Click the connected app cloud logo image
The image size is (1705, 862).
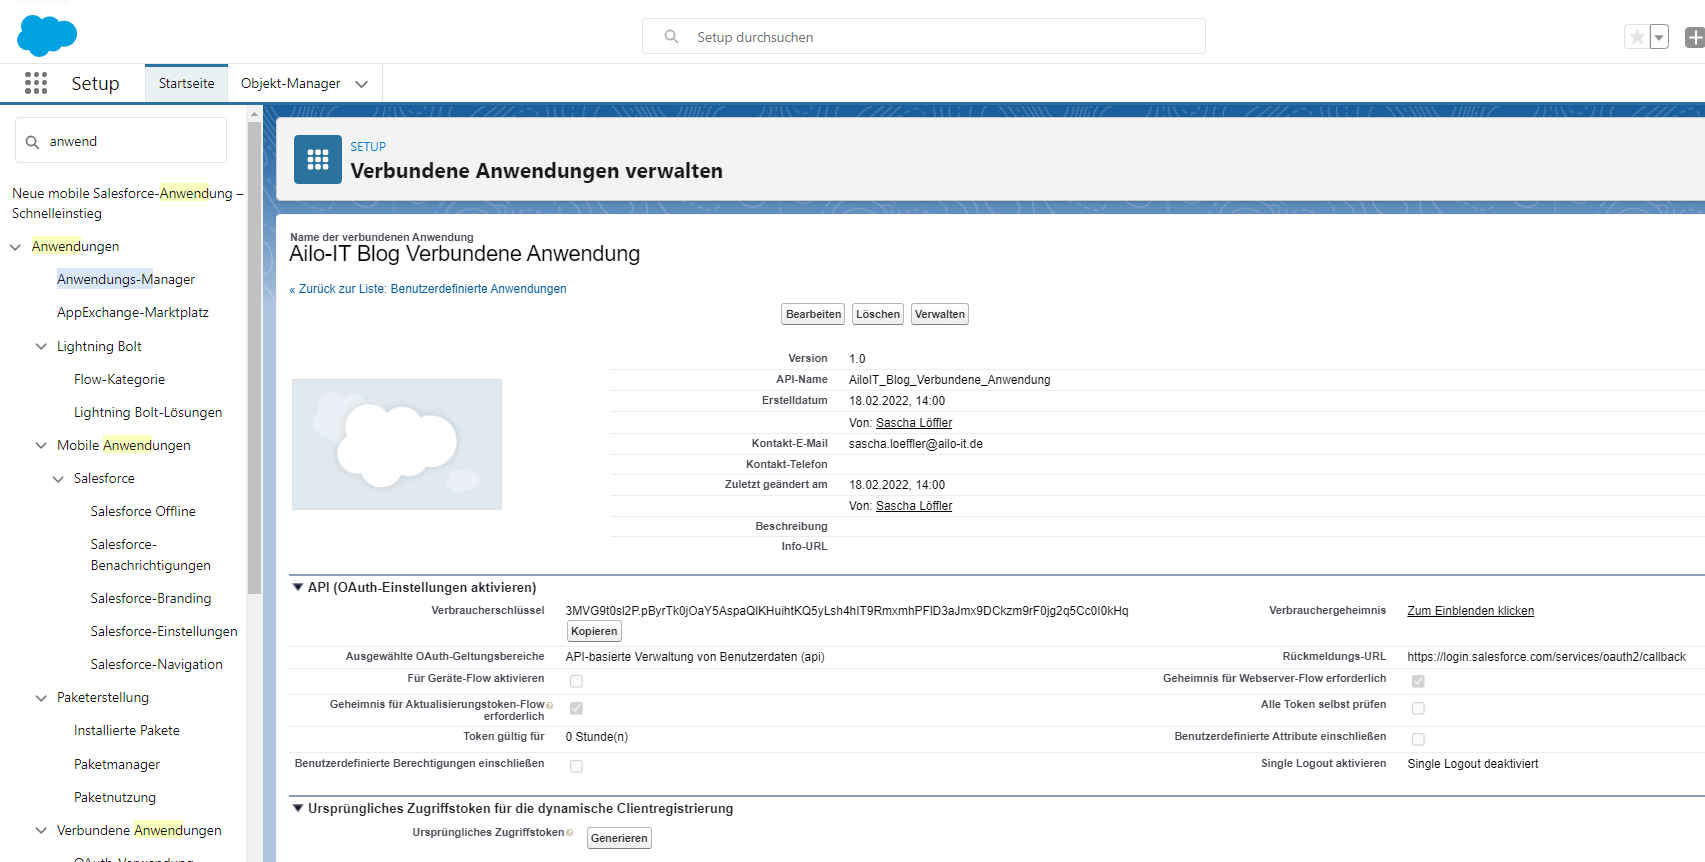397,444
